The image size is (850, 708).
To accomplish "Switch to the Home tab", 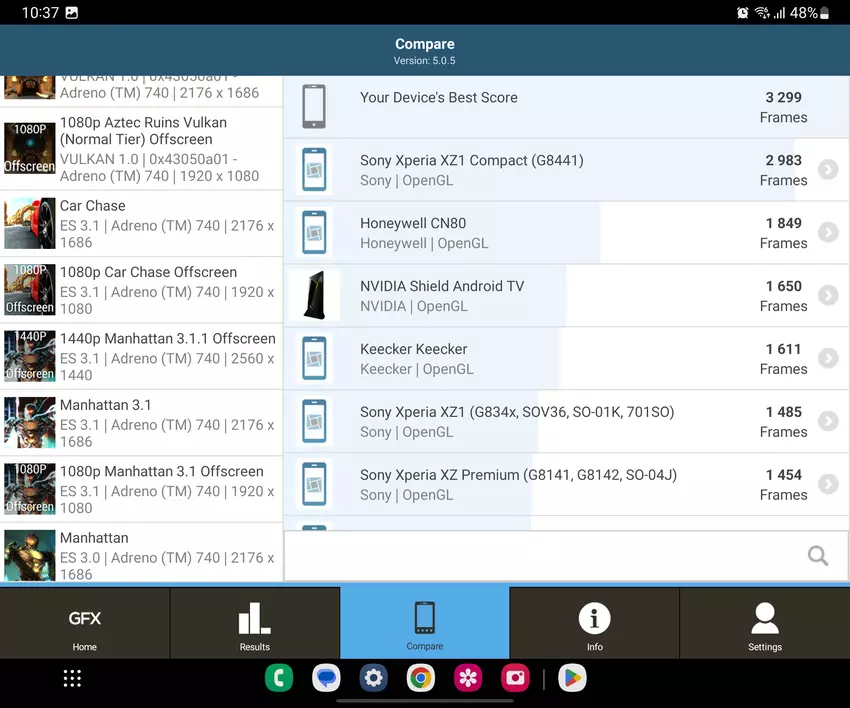I will [85, 624].
